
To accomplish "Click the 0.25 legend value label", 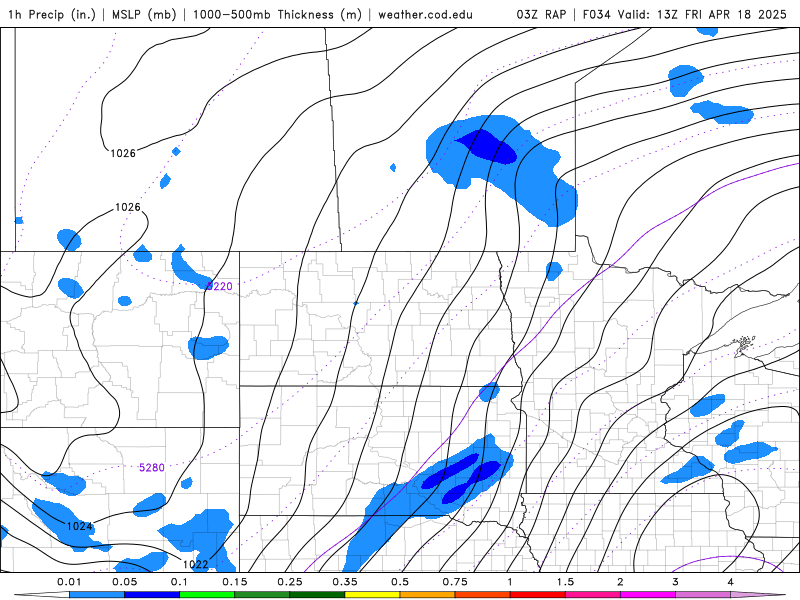I will tap(290, 582).
